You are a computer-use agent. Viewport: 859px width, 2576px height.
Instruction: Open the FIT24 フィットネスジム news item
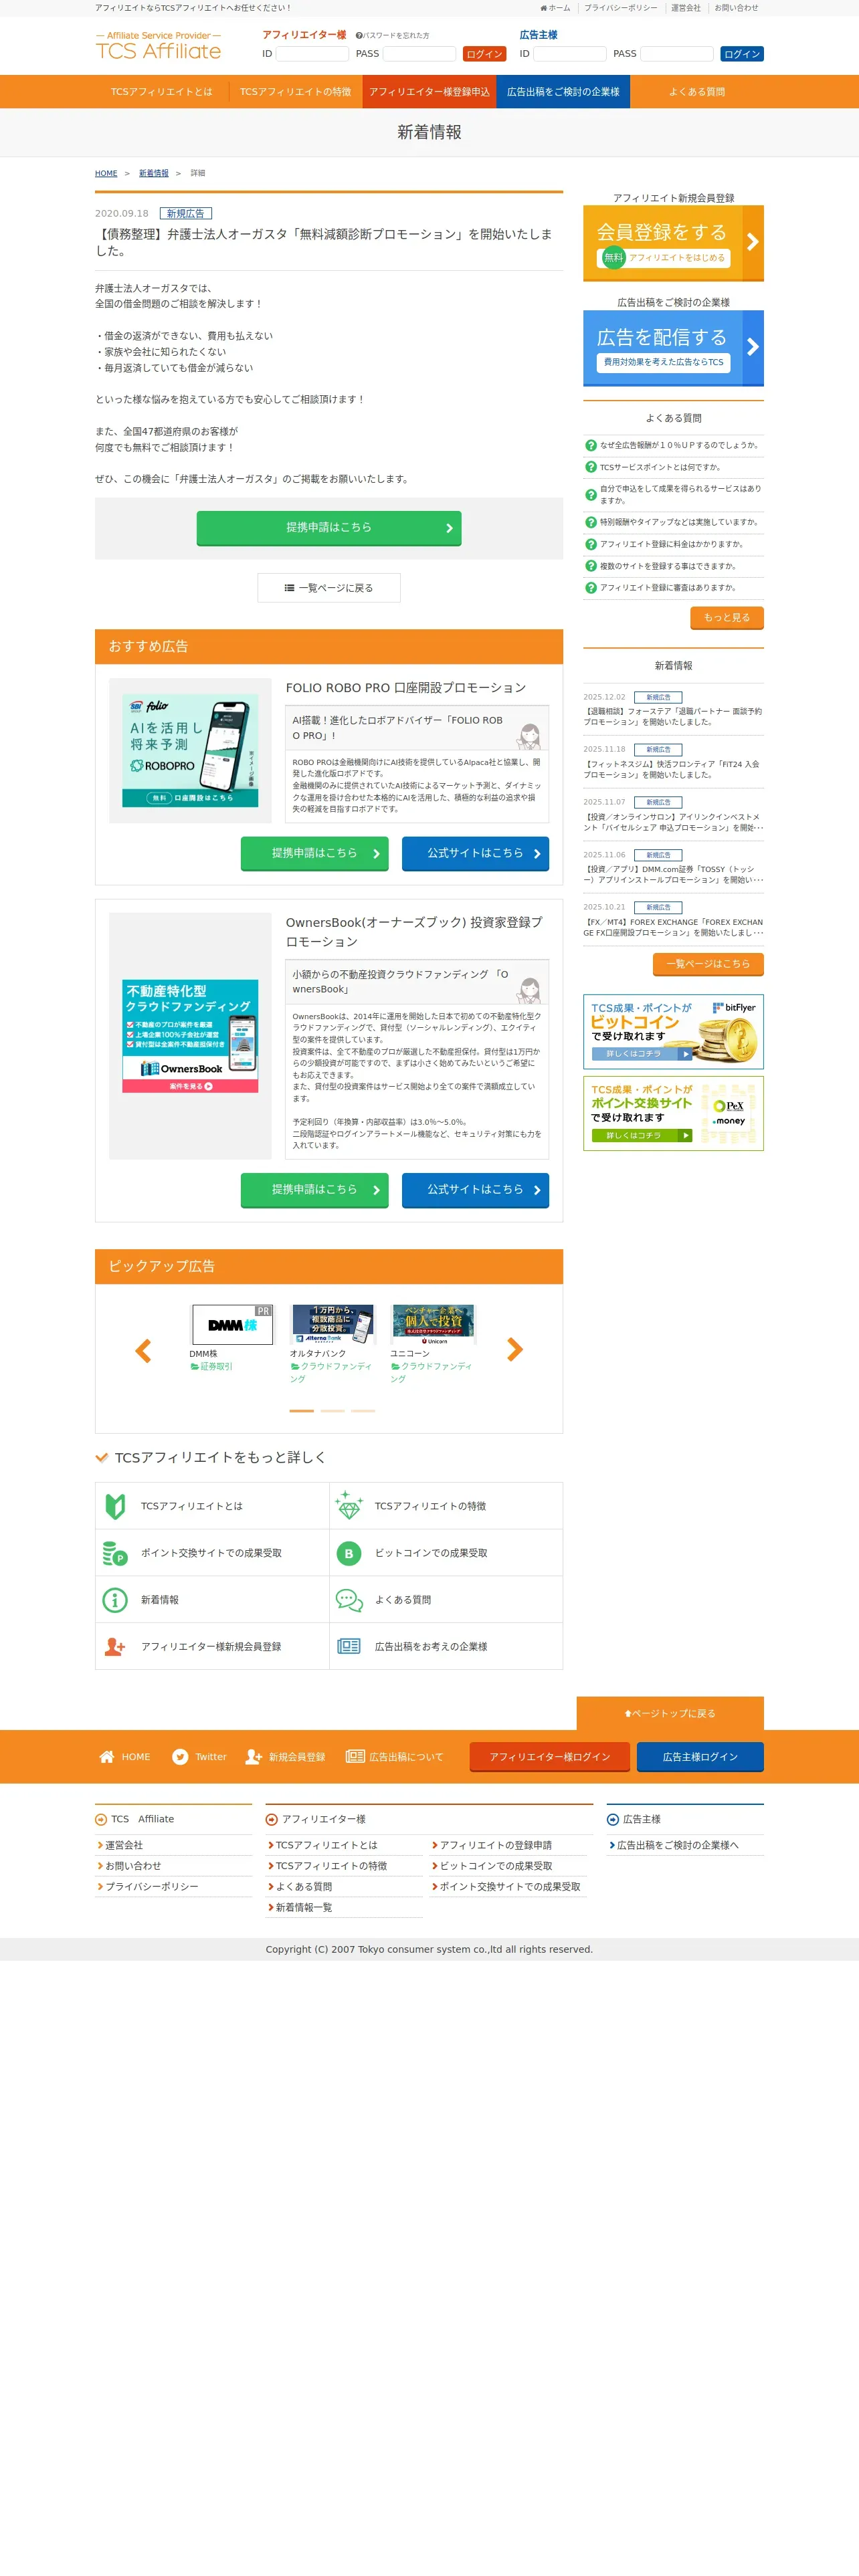pos(673,770)
